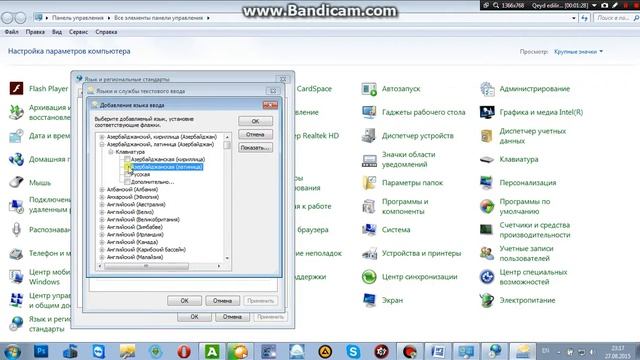Open Автозапуск in Control Panel

click(x=391, y=89)
